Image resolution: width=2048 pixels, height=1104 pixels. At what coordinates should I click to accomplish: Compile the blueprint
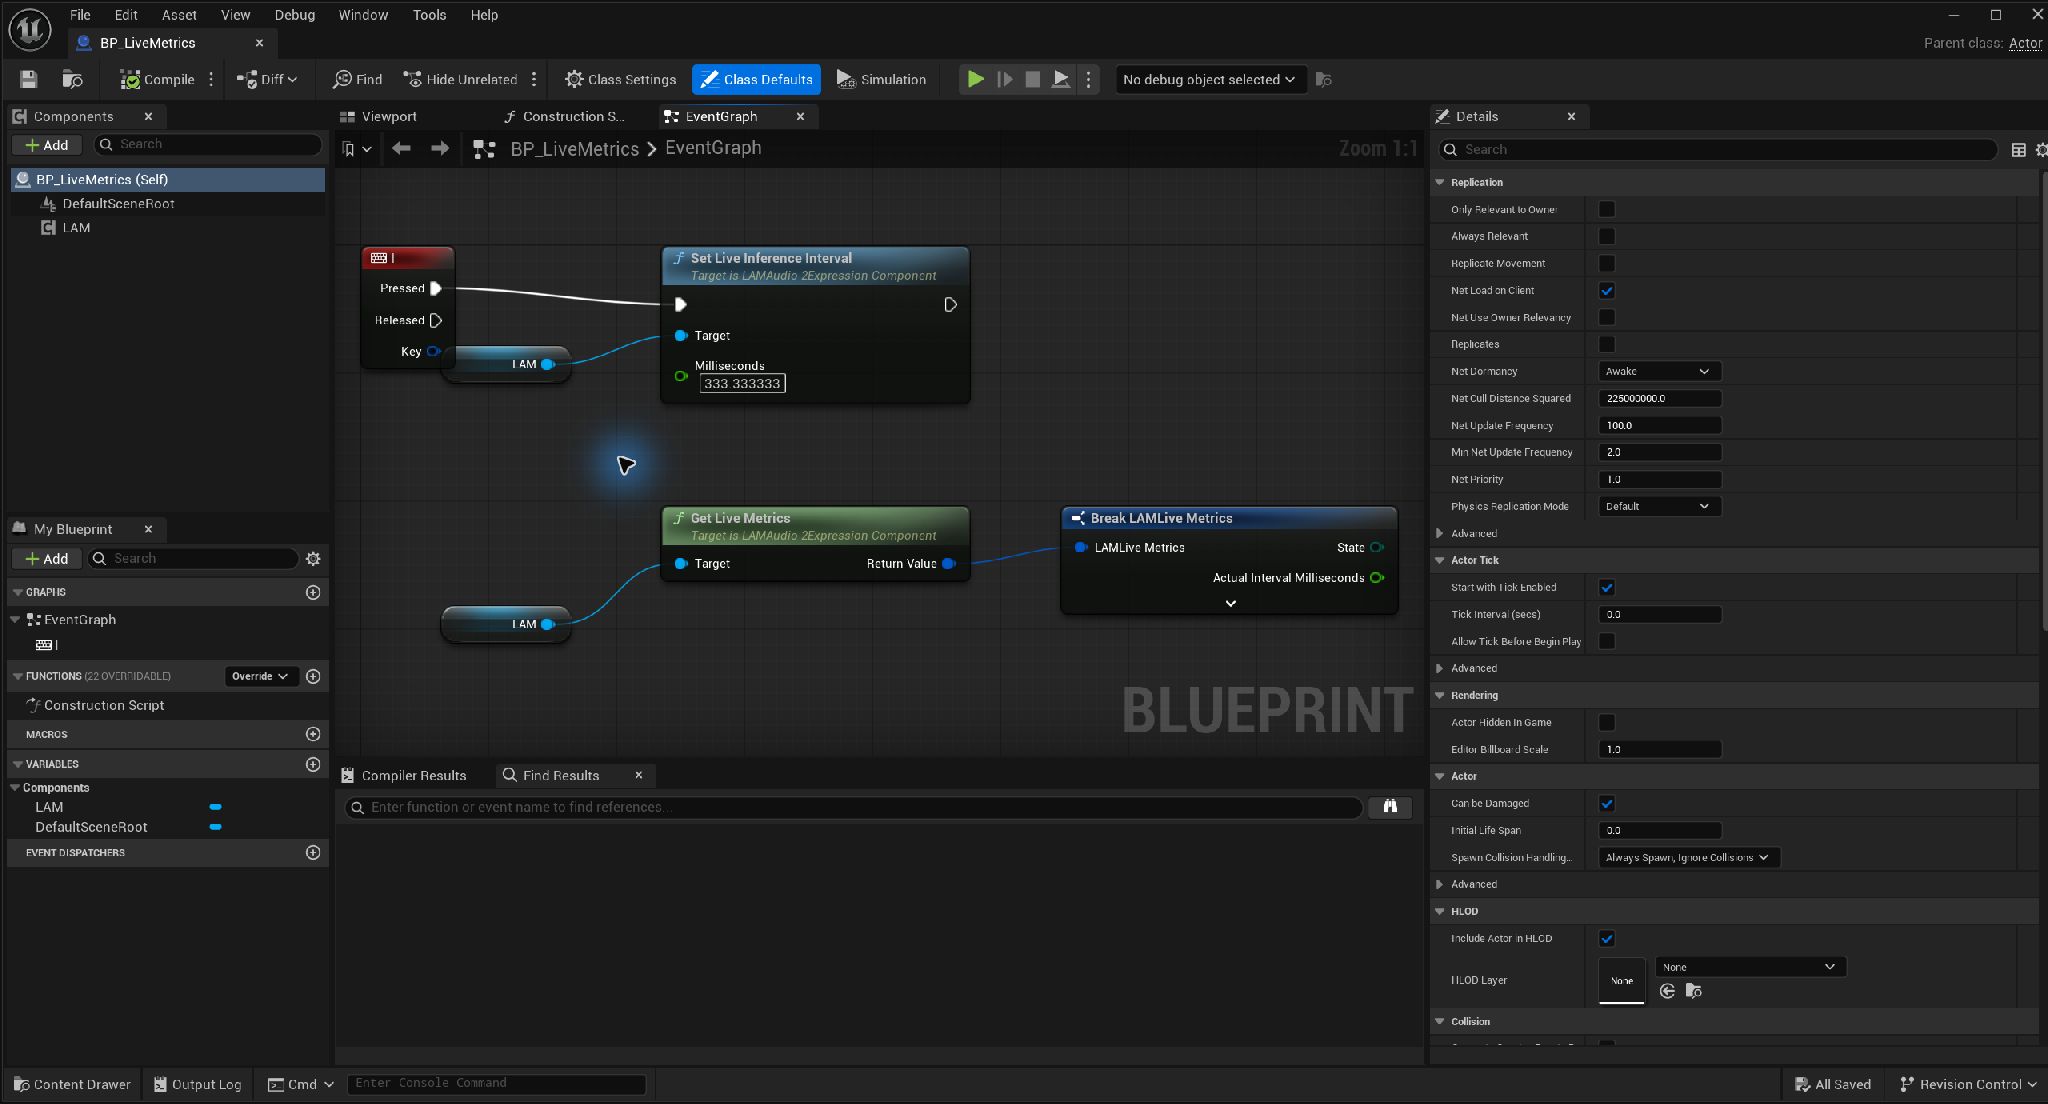click(157, 79)
